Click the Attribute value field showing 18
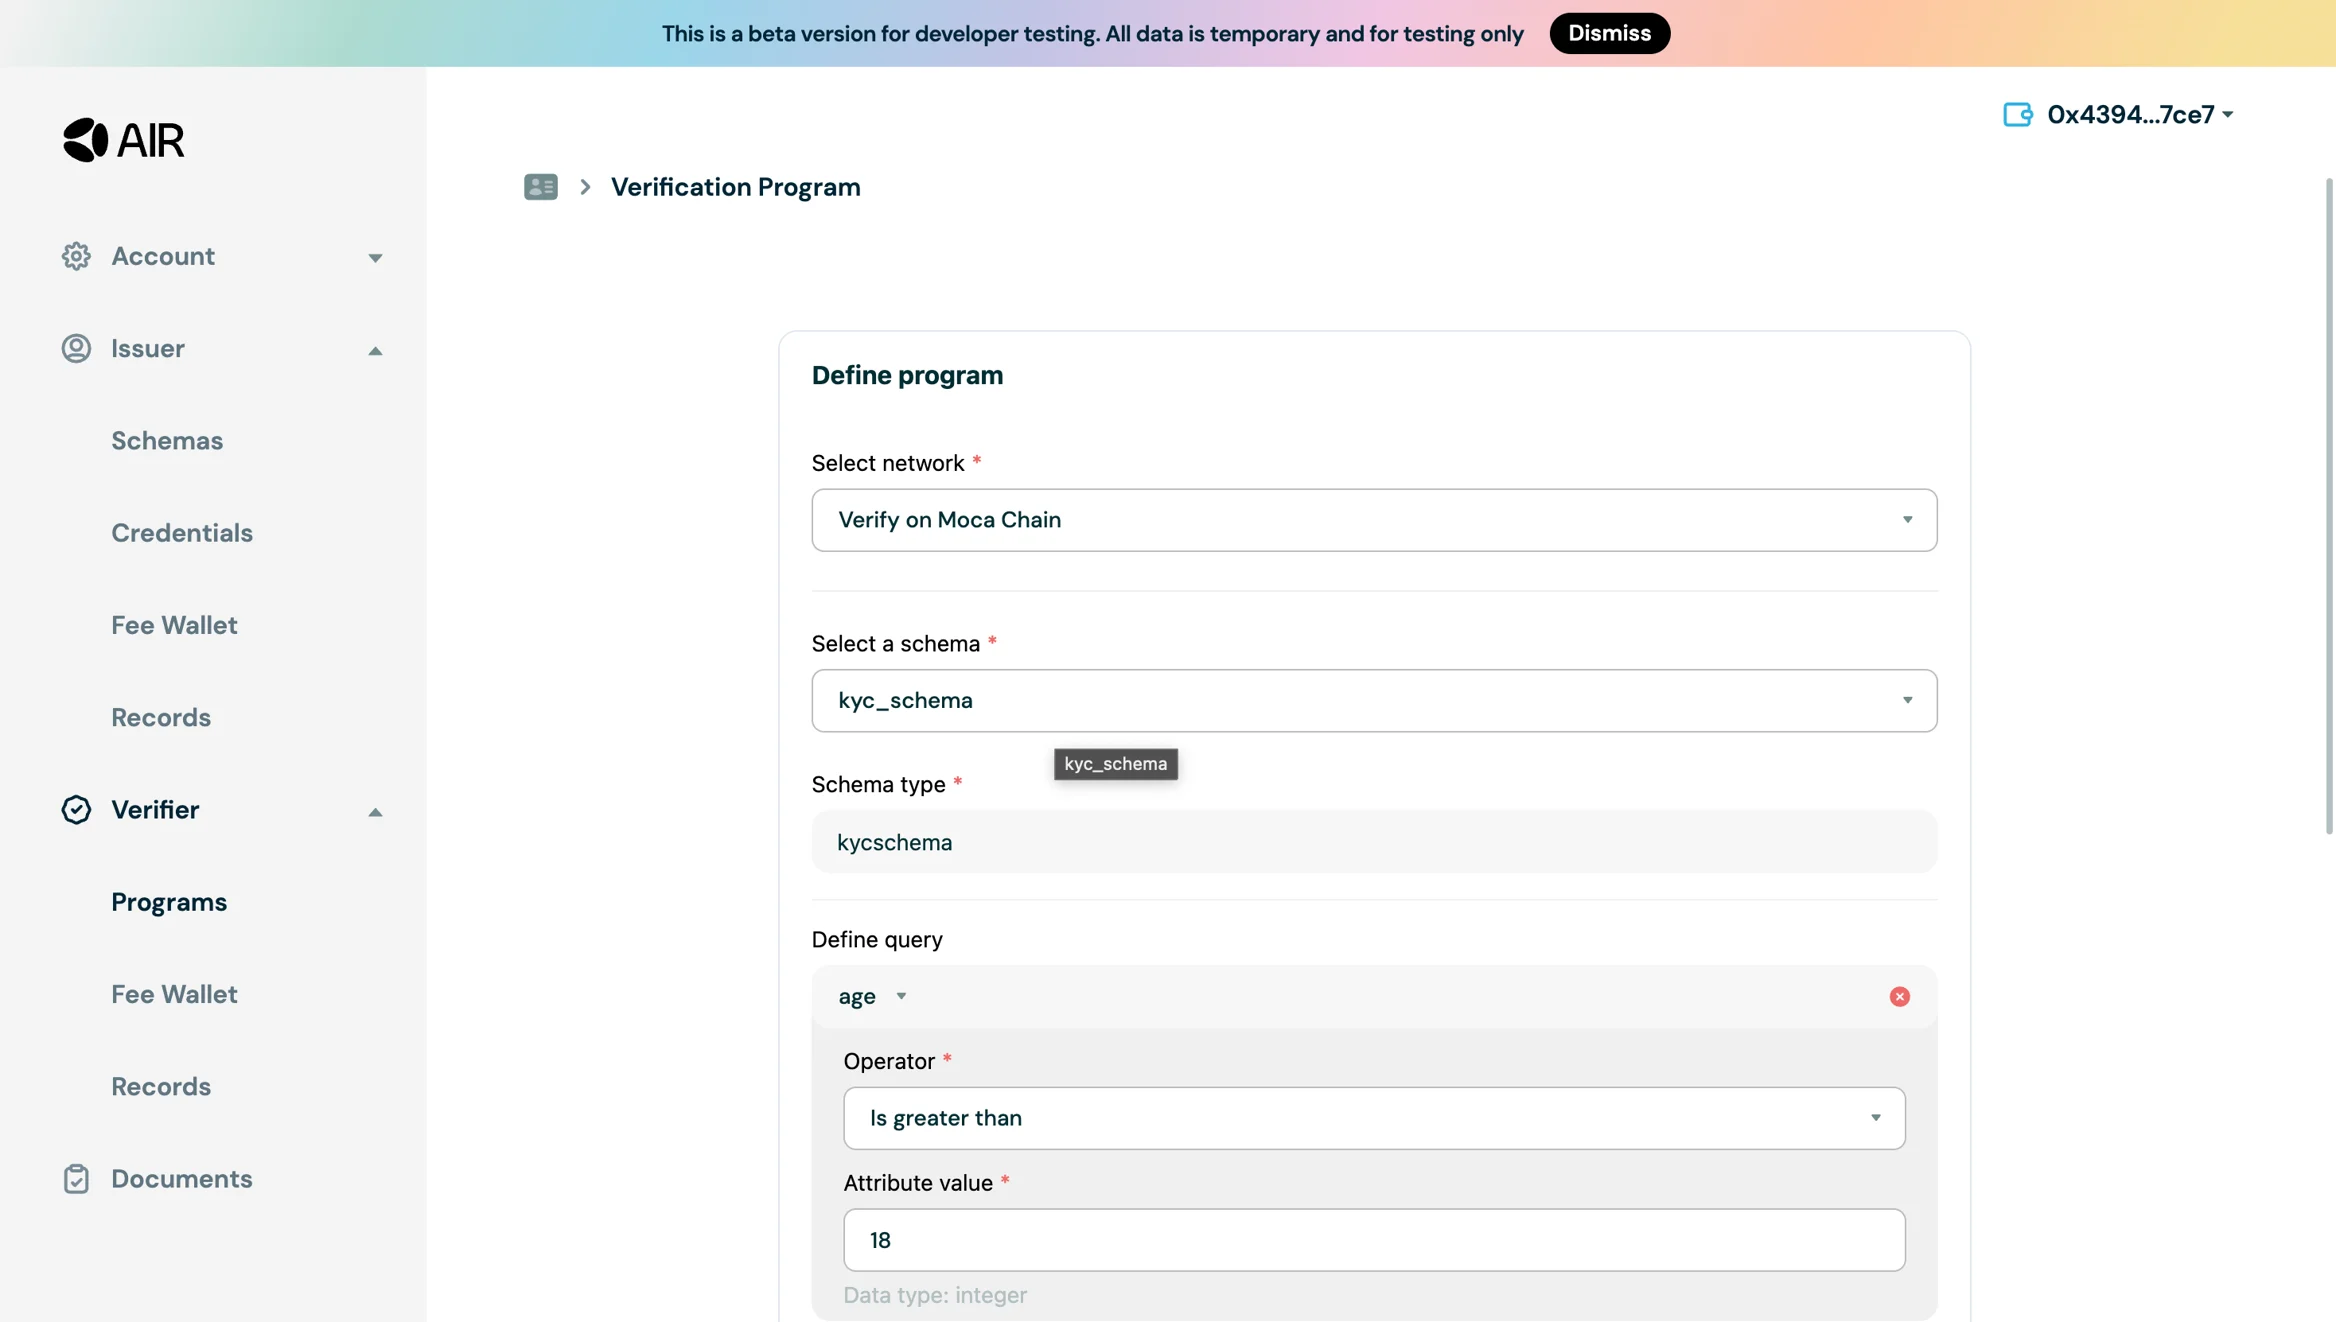Screen dimensions: 2336x1322 coord(1375,1240)
